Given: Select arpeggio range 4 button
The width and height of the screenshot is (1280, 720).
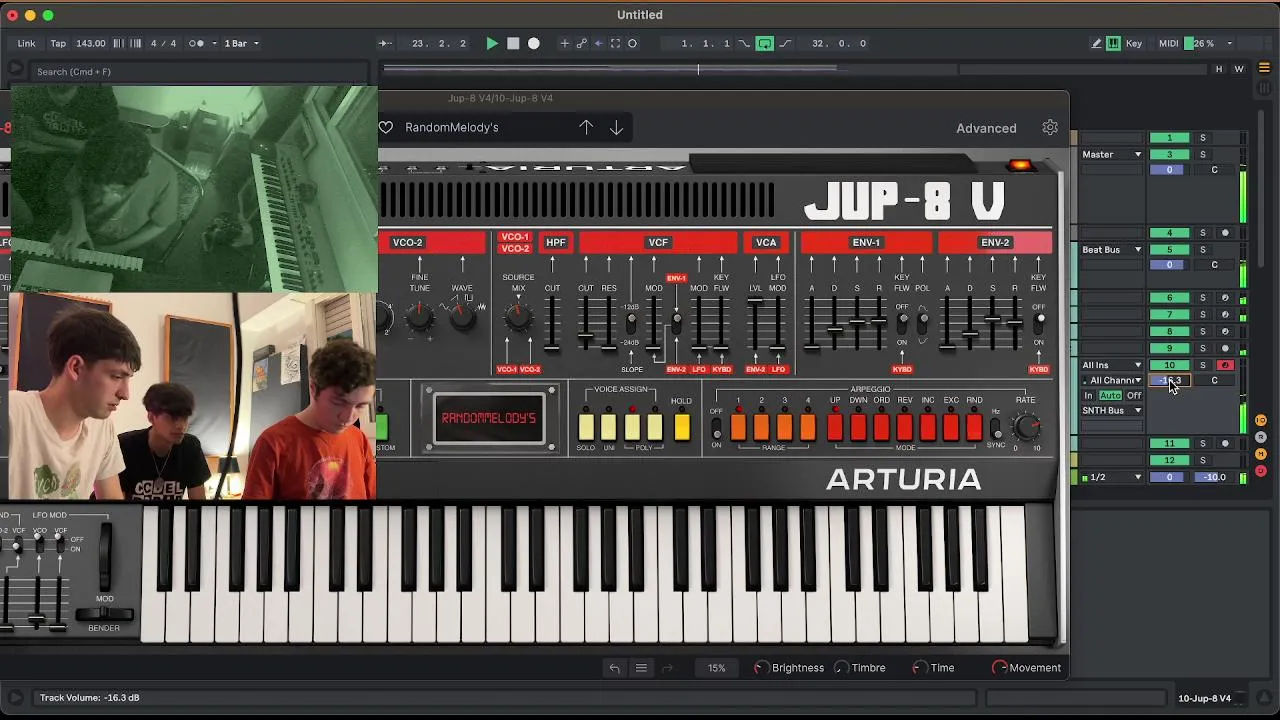Looking at the screenshot, I should click(x=807, y=427).
